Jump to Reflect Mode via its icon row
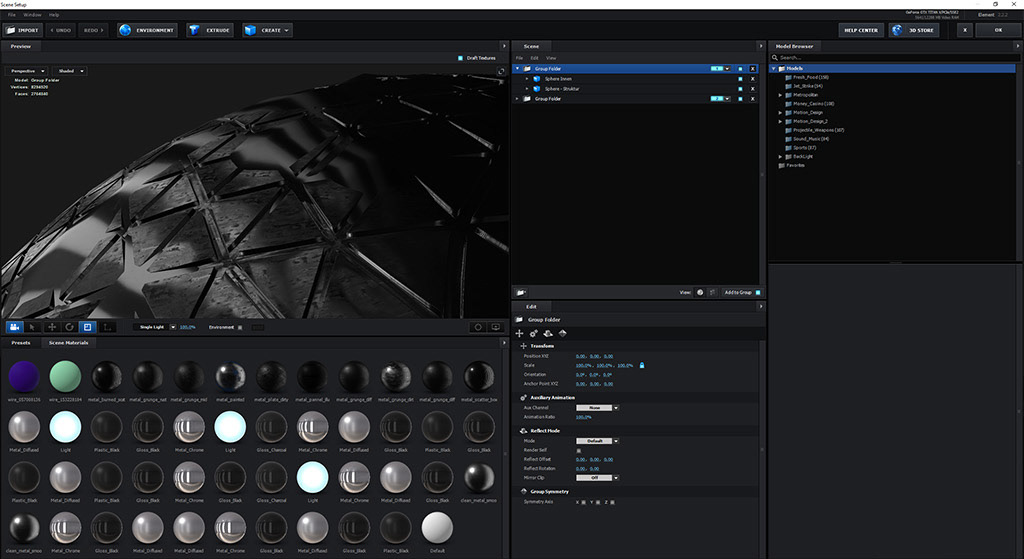Screen dimensions: 1024x559 [x=548, y=333]
